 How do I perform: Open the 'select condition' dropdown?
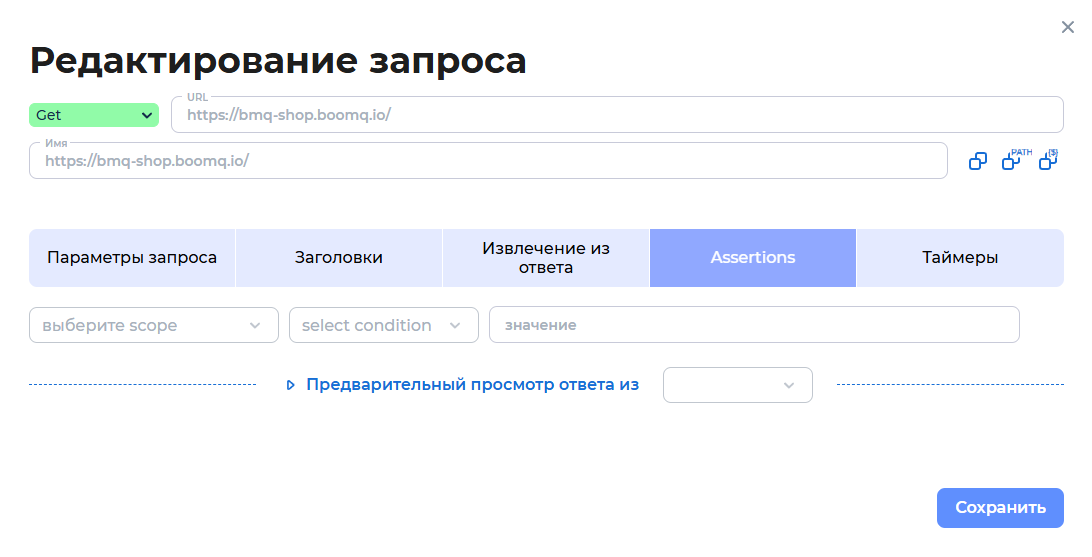point(384,325)
